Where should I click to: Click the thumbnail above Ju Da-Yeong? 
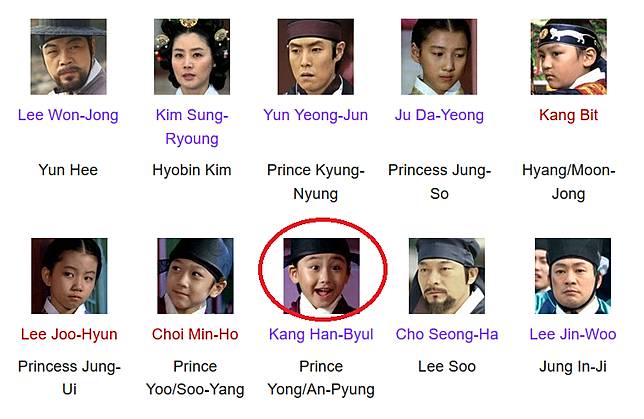(439, 57)
